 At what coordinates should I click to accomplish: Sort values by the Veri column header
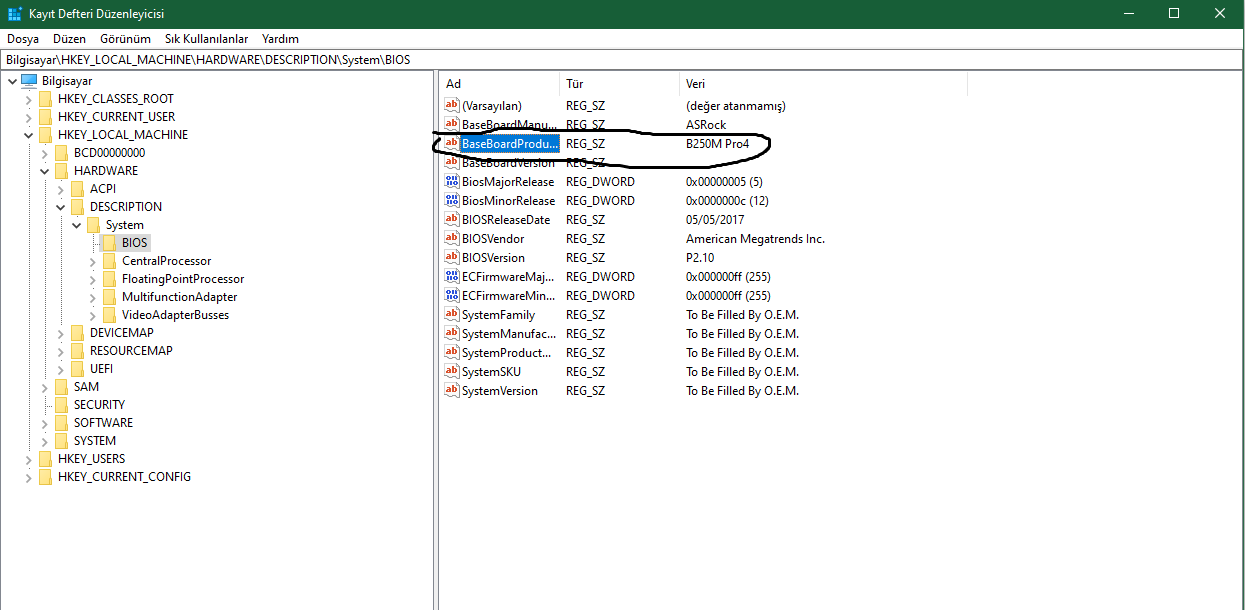pos(823,84)
